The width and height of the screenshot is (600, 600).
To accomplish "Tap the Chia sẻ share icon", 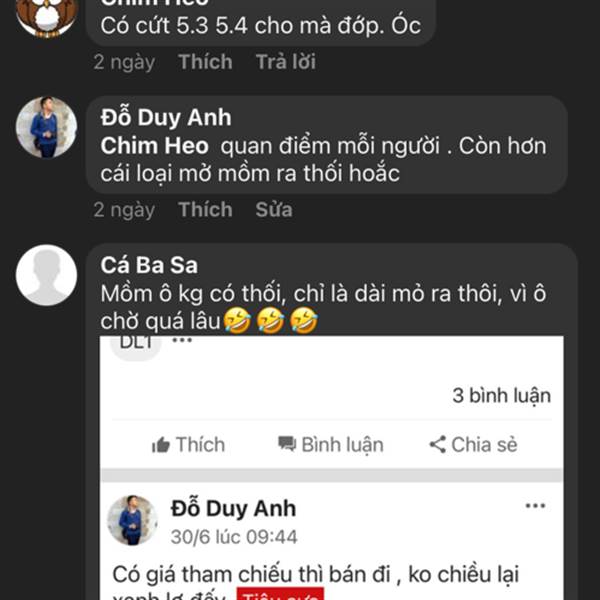I will pyautogui.click(x=438, y=444).
